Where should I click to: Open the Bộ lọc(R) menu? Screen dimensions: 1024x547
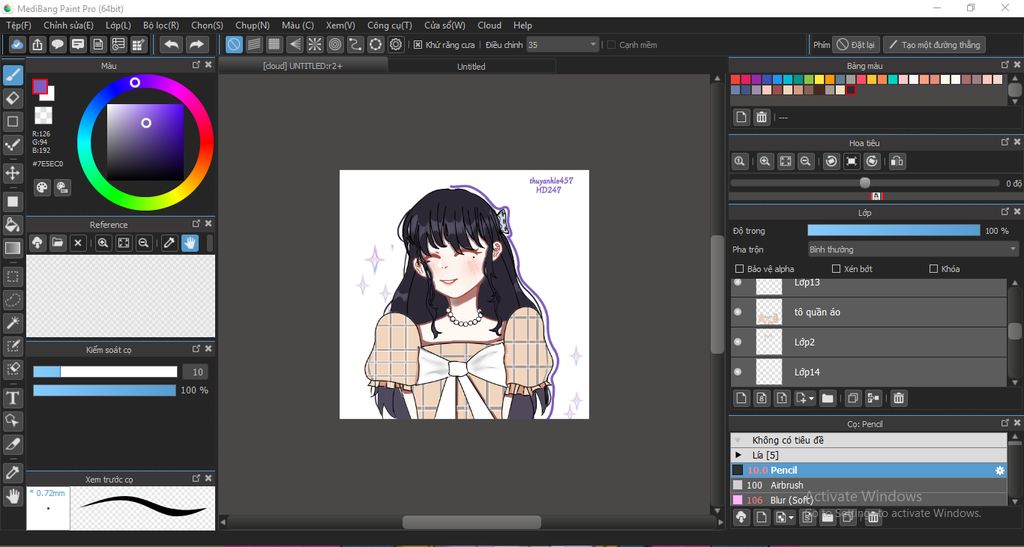pyautogui.click(x=161, y=25)
